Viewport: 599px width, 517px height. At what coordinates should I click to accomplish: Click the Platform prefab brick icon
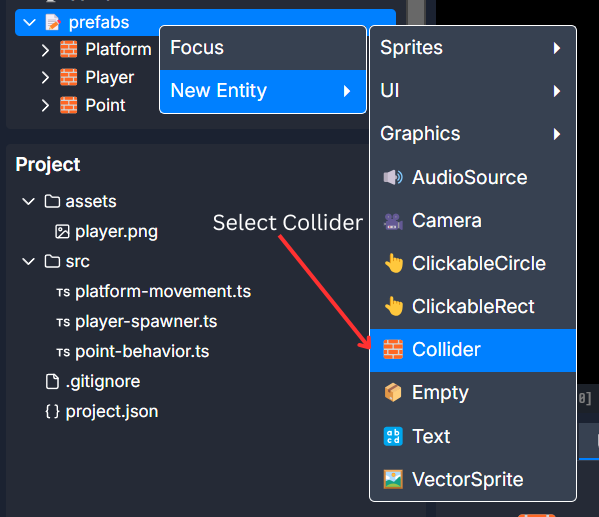pos(69,49)
